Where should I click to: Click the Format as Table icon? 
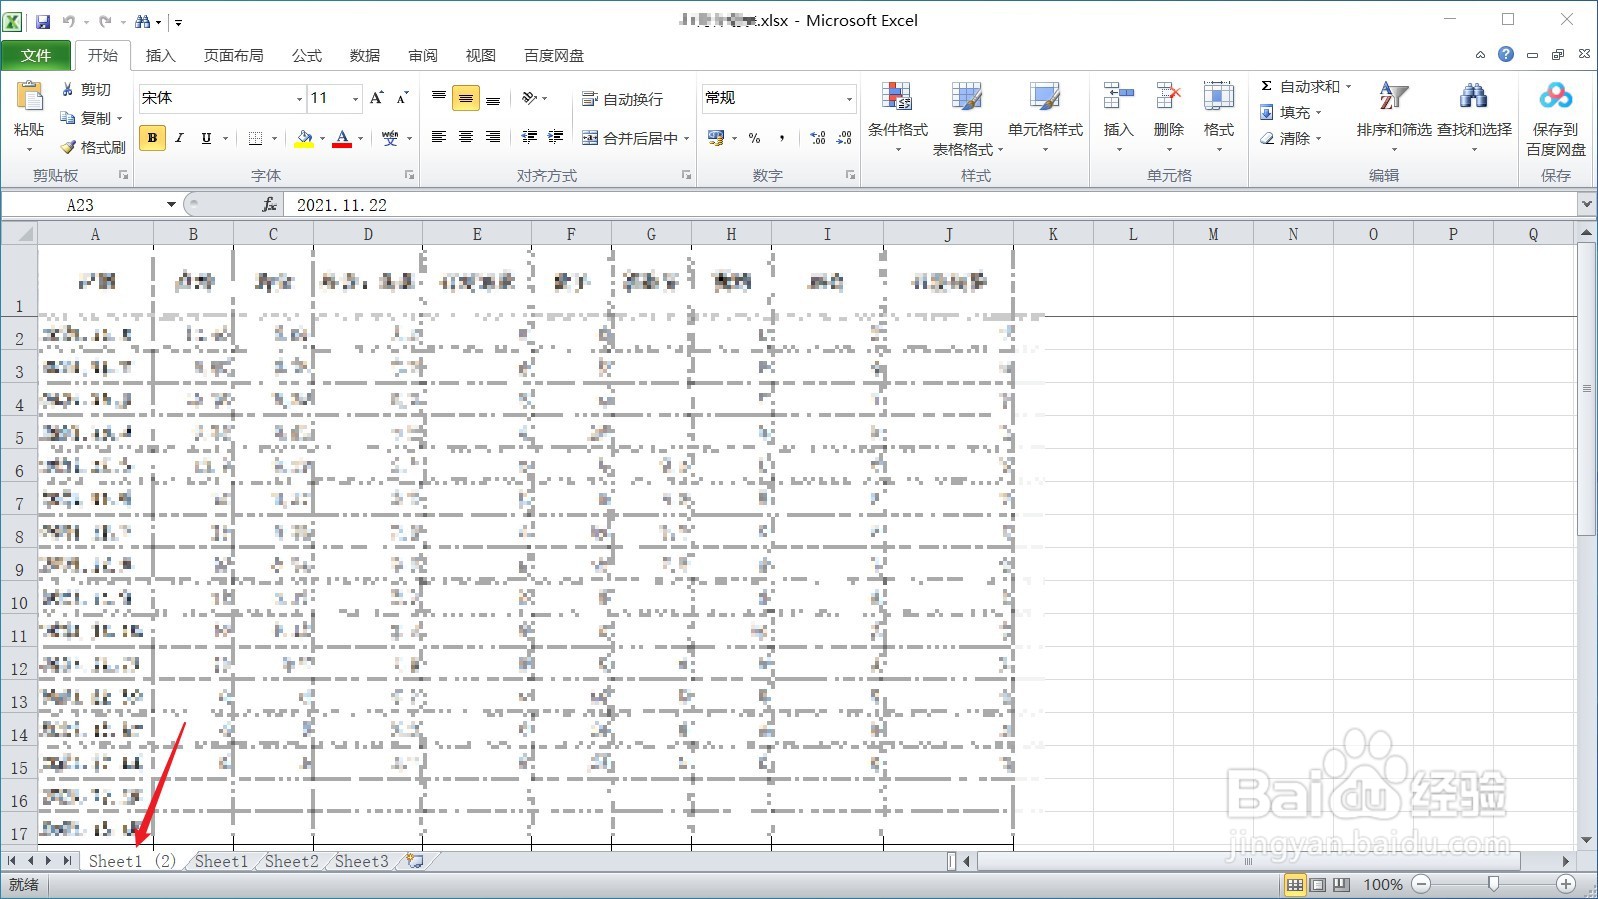[x=967, y=97]
